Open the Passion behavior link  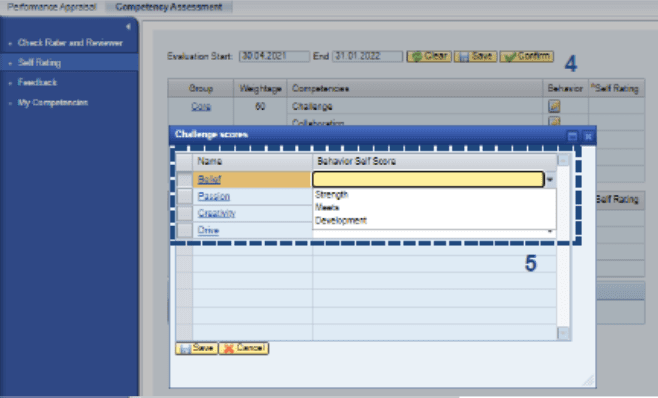214,196
